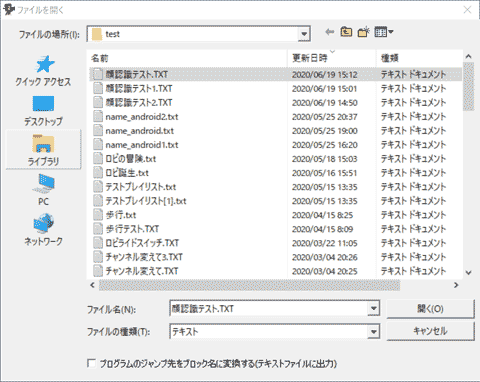Screen dimensions: 480x382
Task: Sort by the Type (種類) column header
Action: (x=419, y=58)
